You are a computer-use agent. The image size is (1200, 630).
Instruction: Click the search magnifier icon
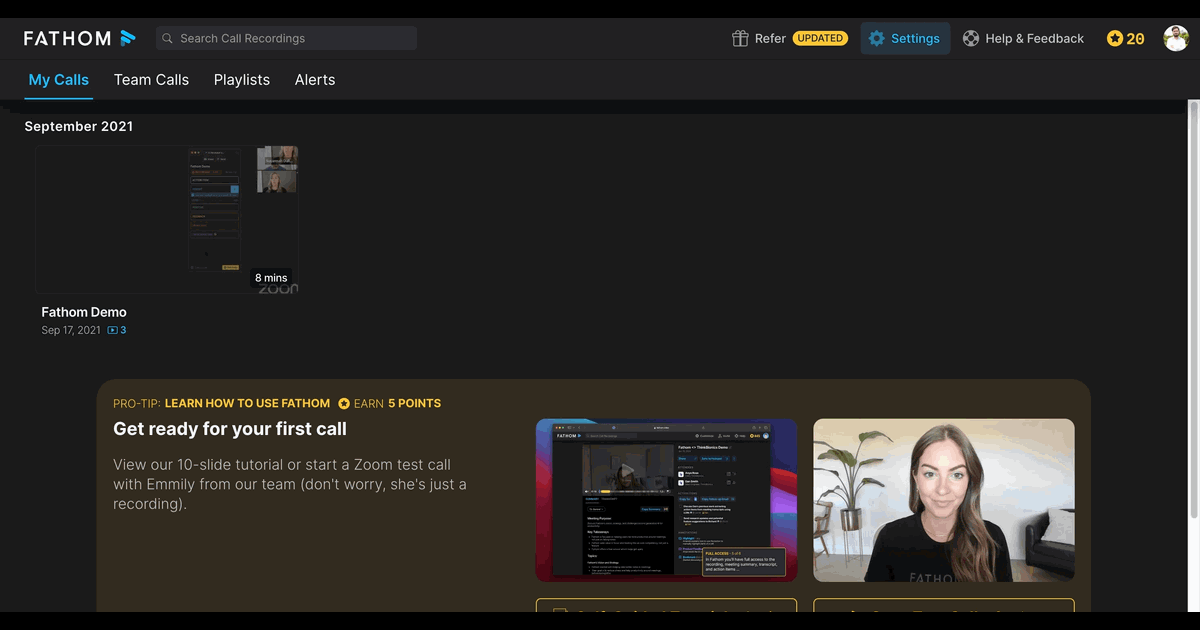tap(168, 39)
